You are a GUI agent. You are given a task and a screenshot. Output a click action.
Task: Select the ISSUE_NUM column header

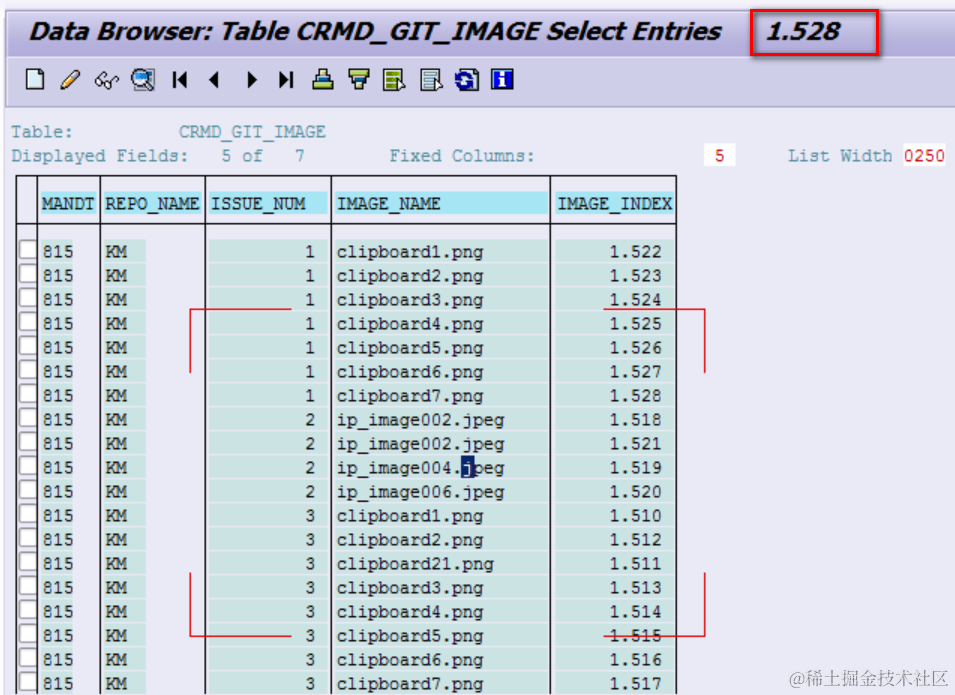click(x=268, y=203)
